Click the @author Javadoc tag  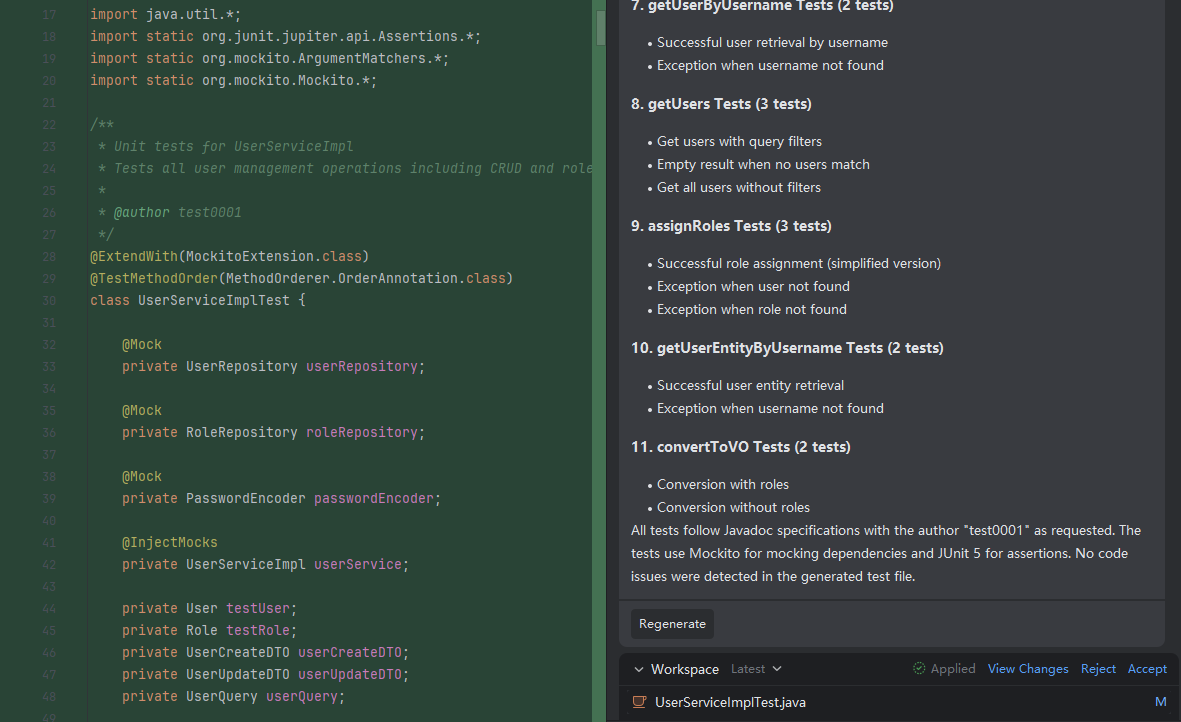click(142, 212)
